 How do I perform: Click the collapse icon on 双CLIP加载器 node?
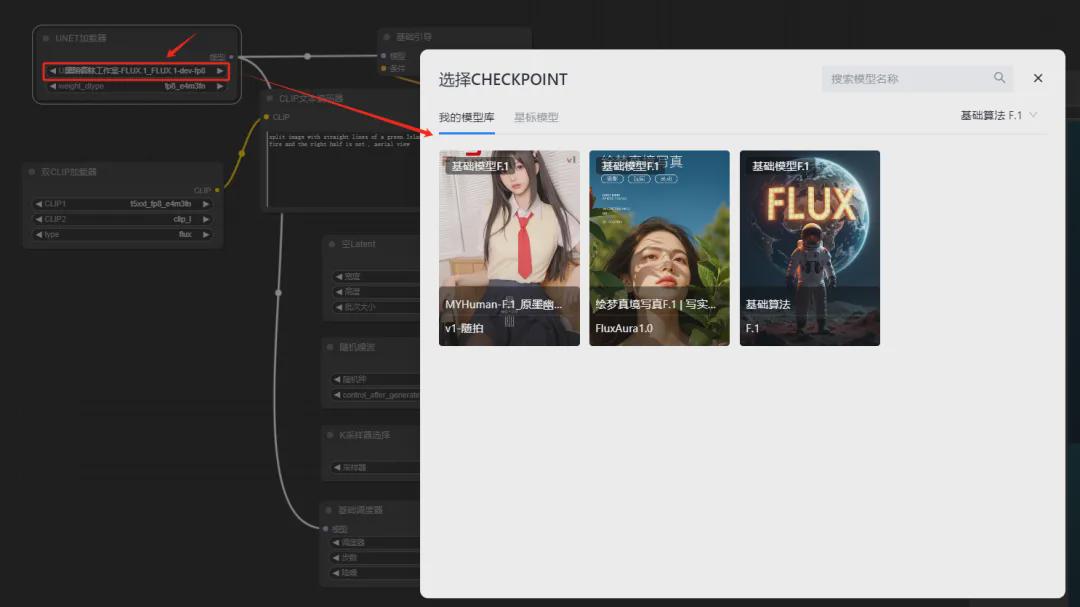pos(31,171)
